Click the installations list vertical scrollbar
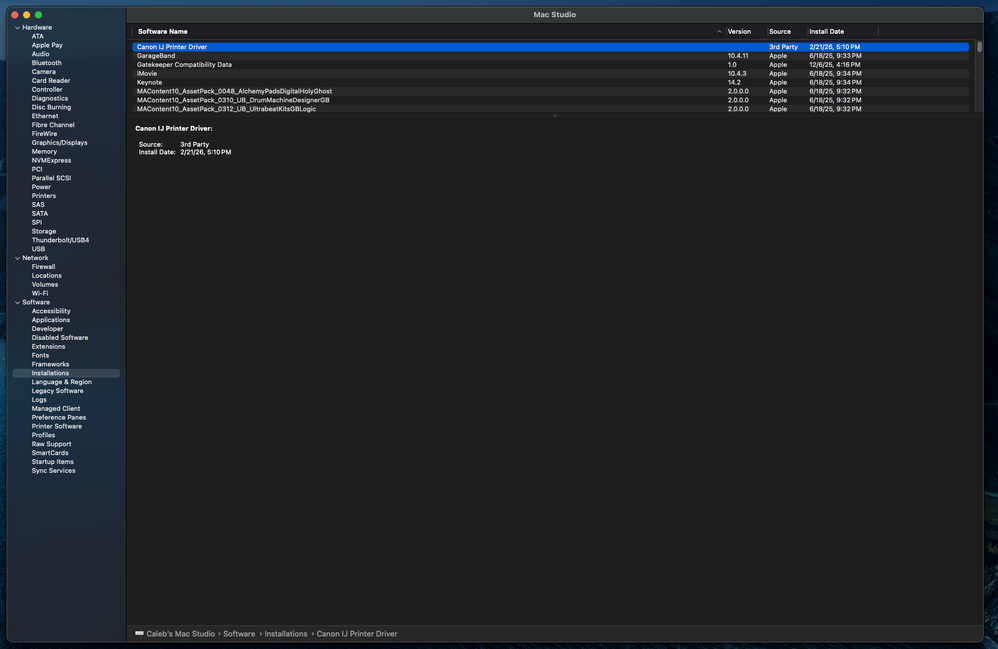 pos(979,47)
